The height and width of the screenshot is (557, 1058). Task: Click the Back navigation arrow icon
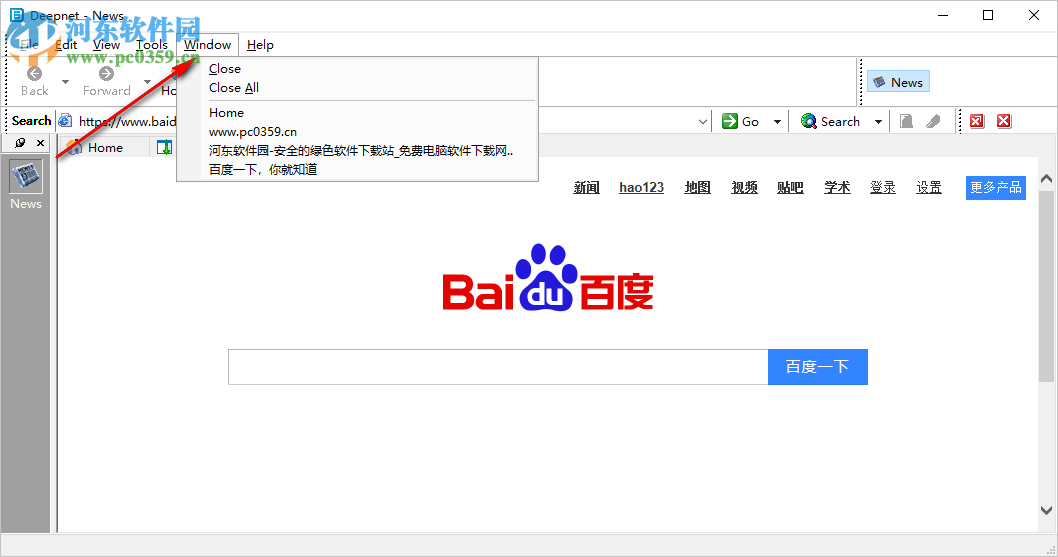[x=34, y=73]
